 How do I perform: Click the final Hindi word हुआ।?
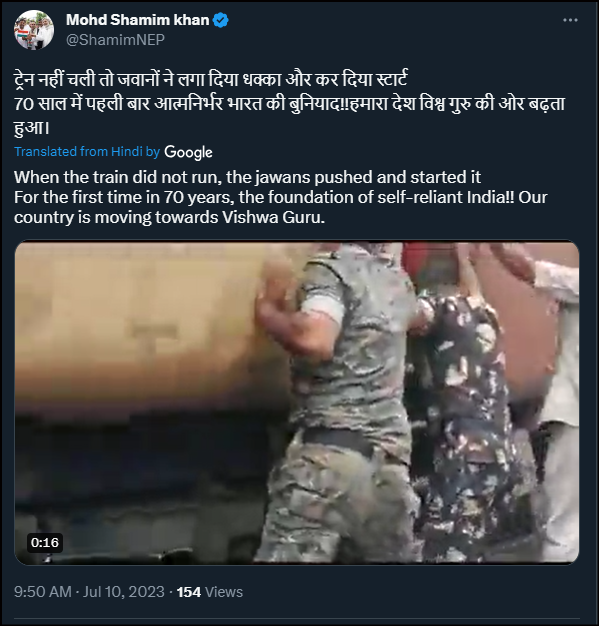click(x=32, y=128)
